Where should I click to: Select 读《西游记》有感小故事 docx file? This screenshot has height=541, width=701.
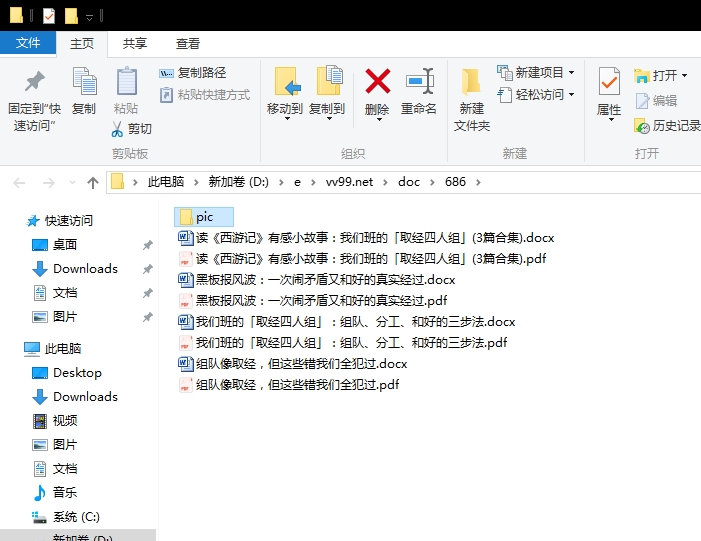pyautogui.click(x=366, y=238)
